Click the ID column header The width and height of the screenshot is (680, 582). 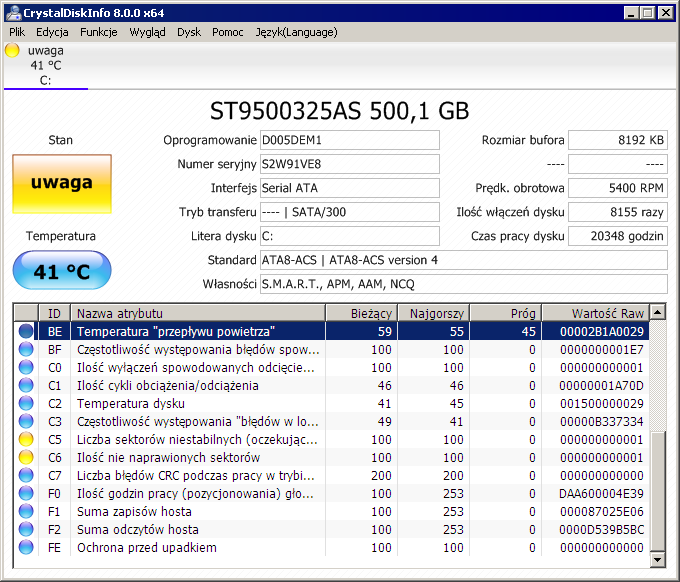(55, 313)
